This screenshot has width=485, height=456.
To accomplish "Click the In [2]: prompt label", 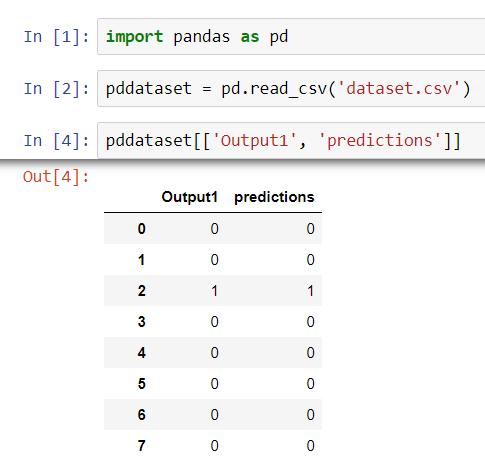I will (57, 89).
